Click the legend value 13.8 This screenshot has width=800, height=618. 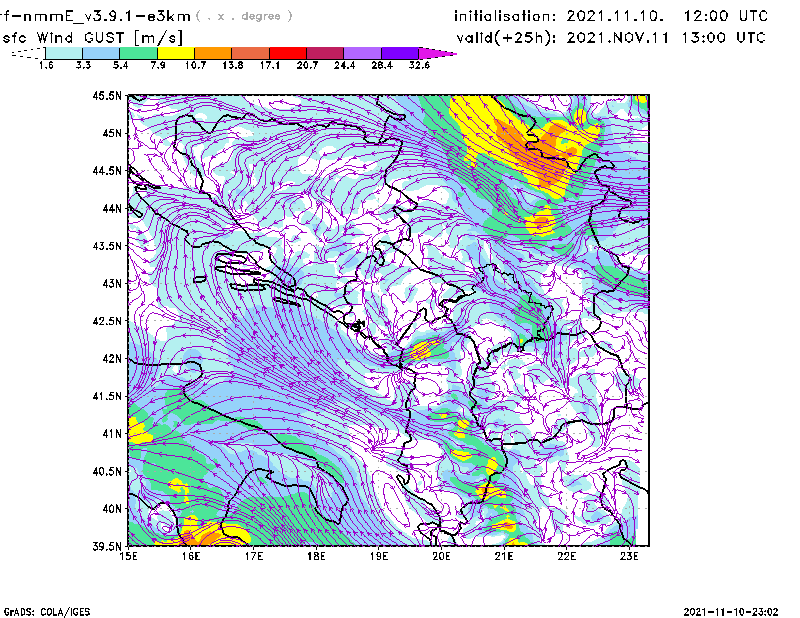(x=233, y=65)
